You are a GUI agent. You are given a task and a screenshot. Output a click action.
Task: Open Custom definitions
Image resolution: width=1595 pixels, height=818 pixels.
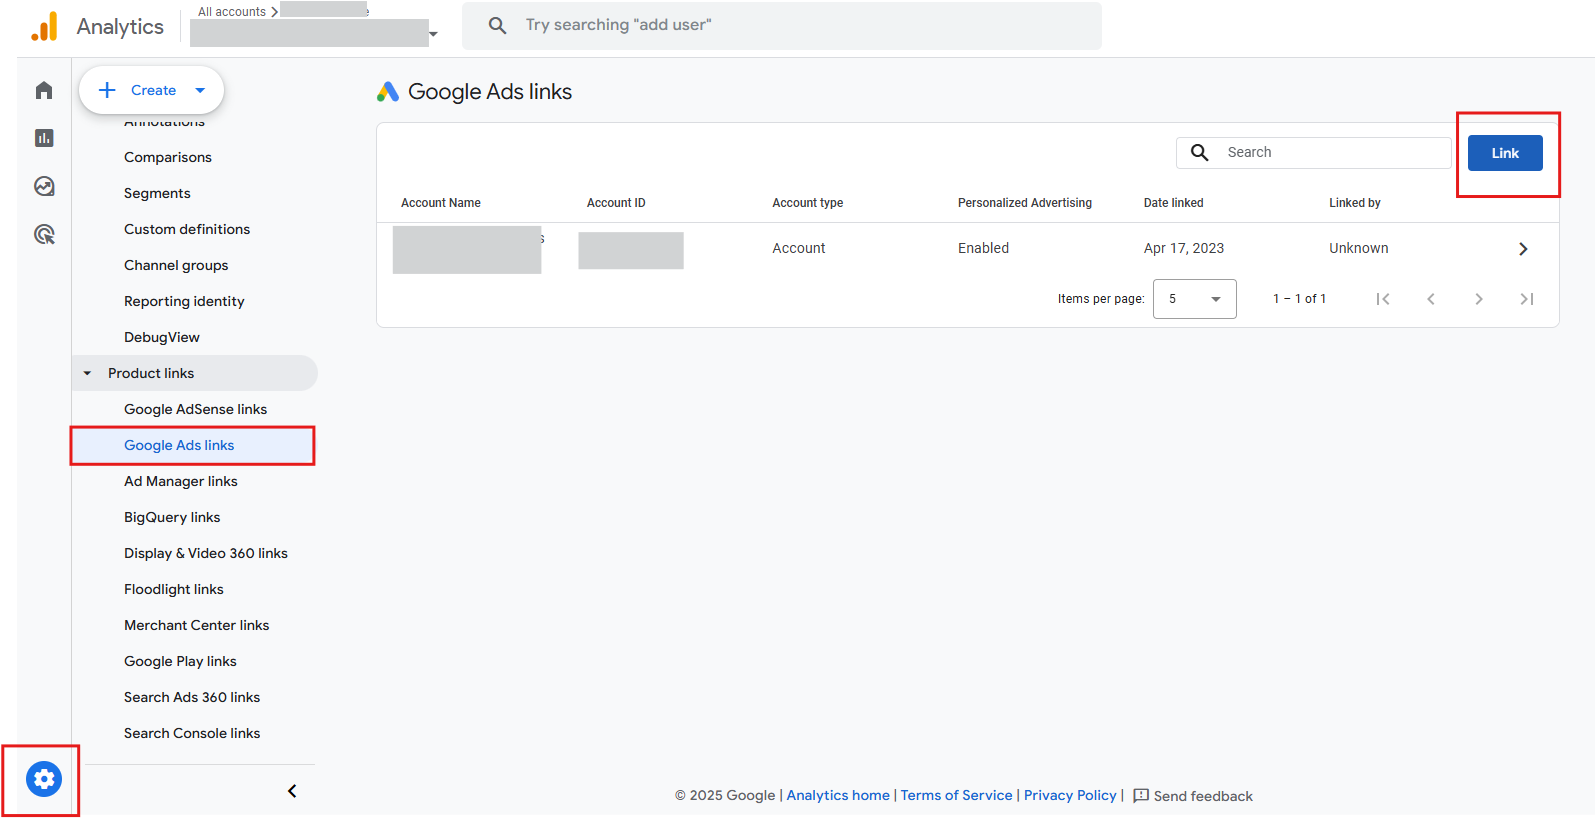(x=187, y=229)
